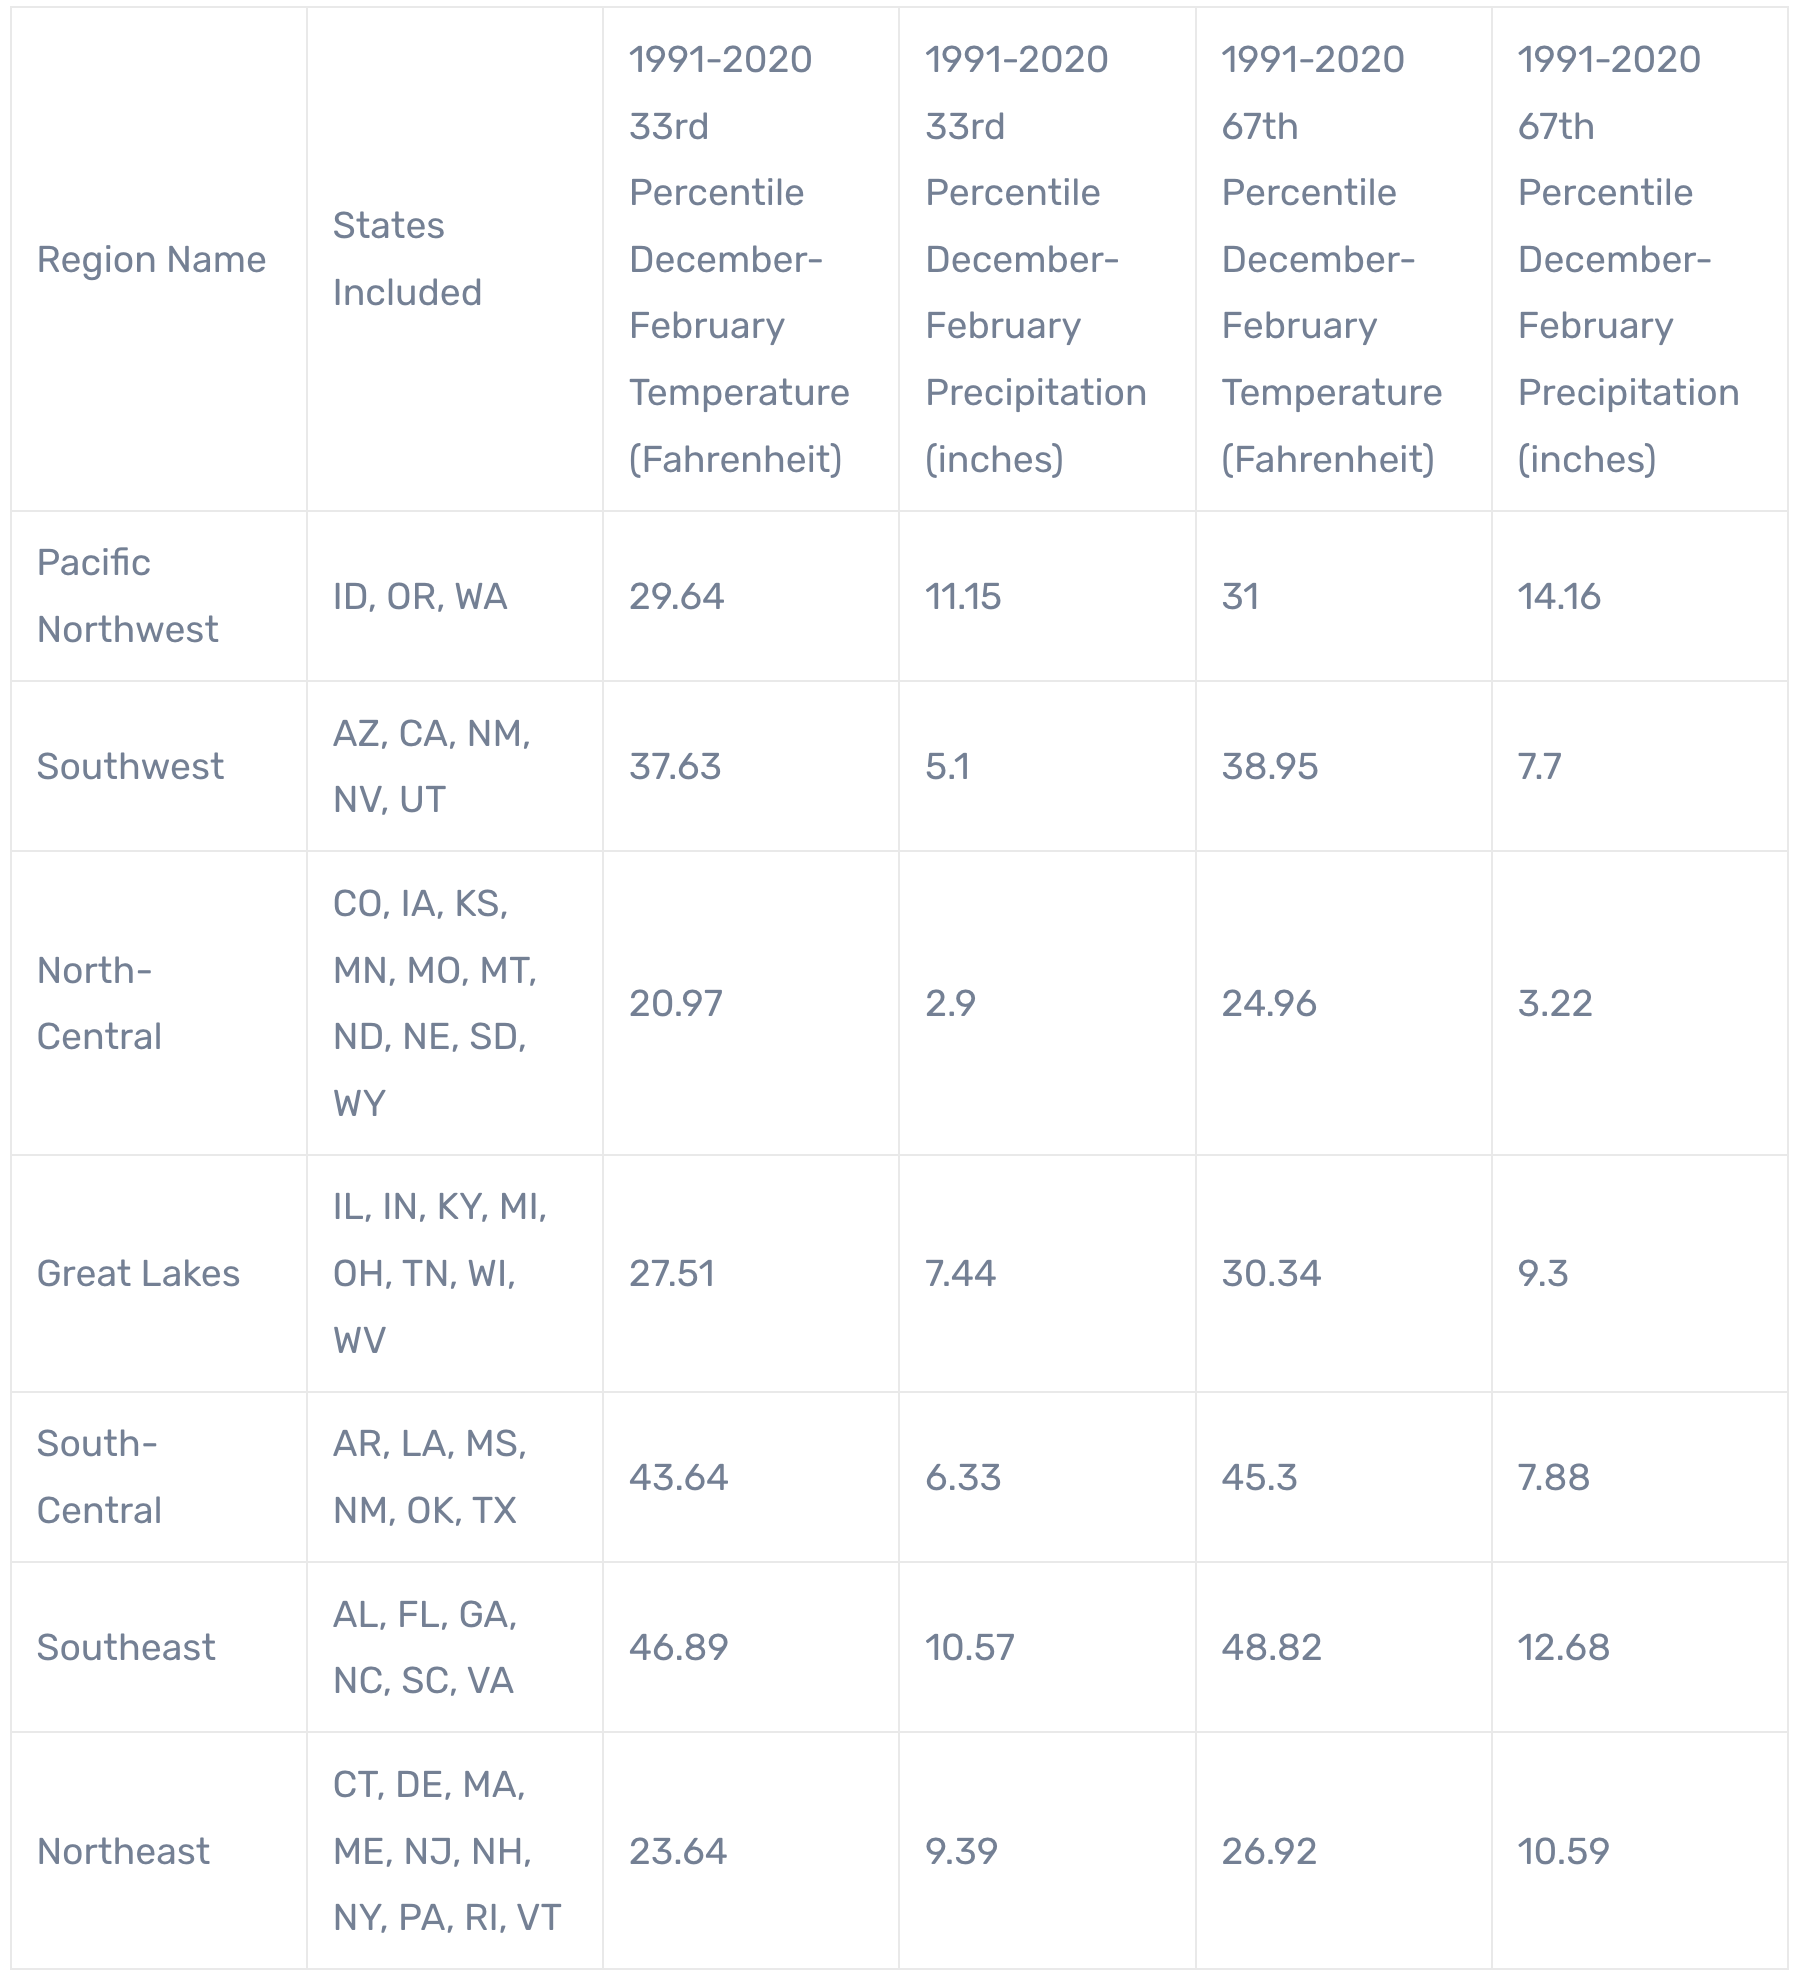Click the ID, OR, WA states cell

tap(420, 596)
